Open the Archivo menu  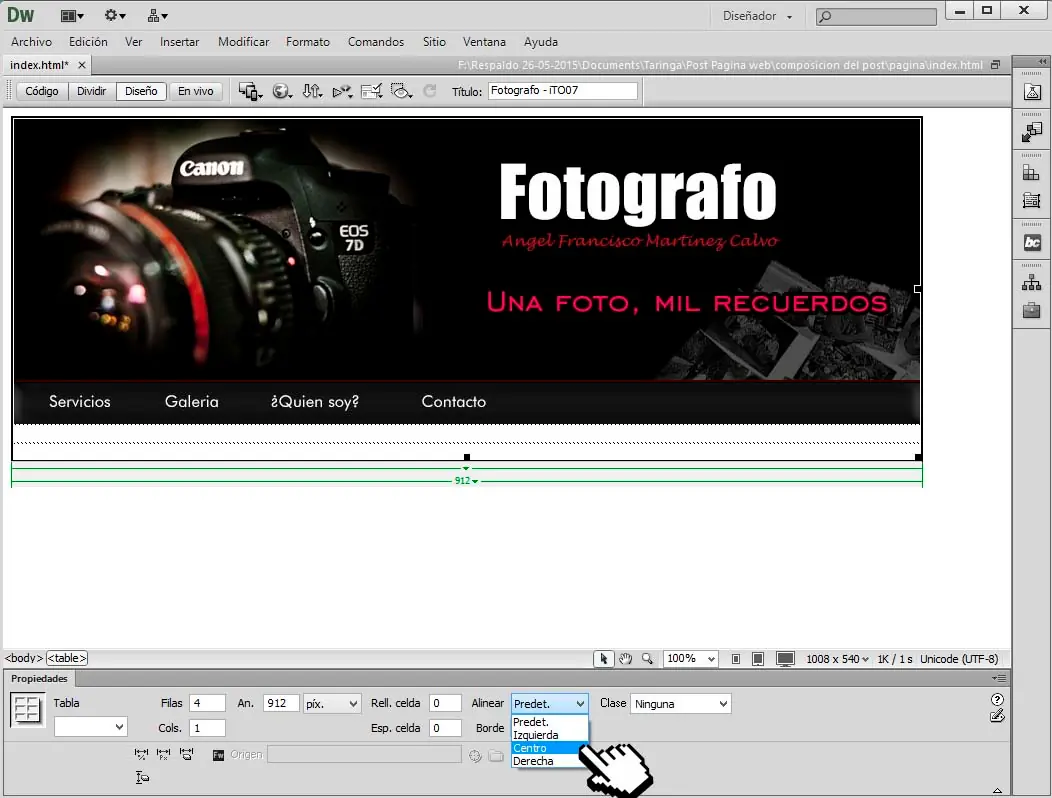click(x=32, y=42)
